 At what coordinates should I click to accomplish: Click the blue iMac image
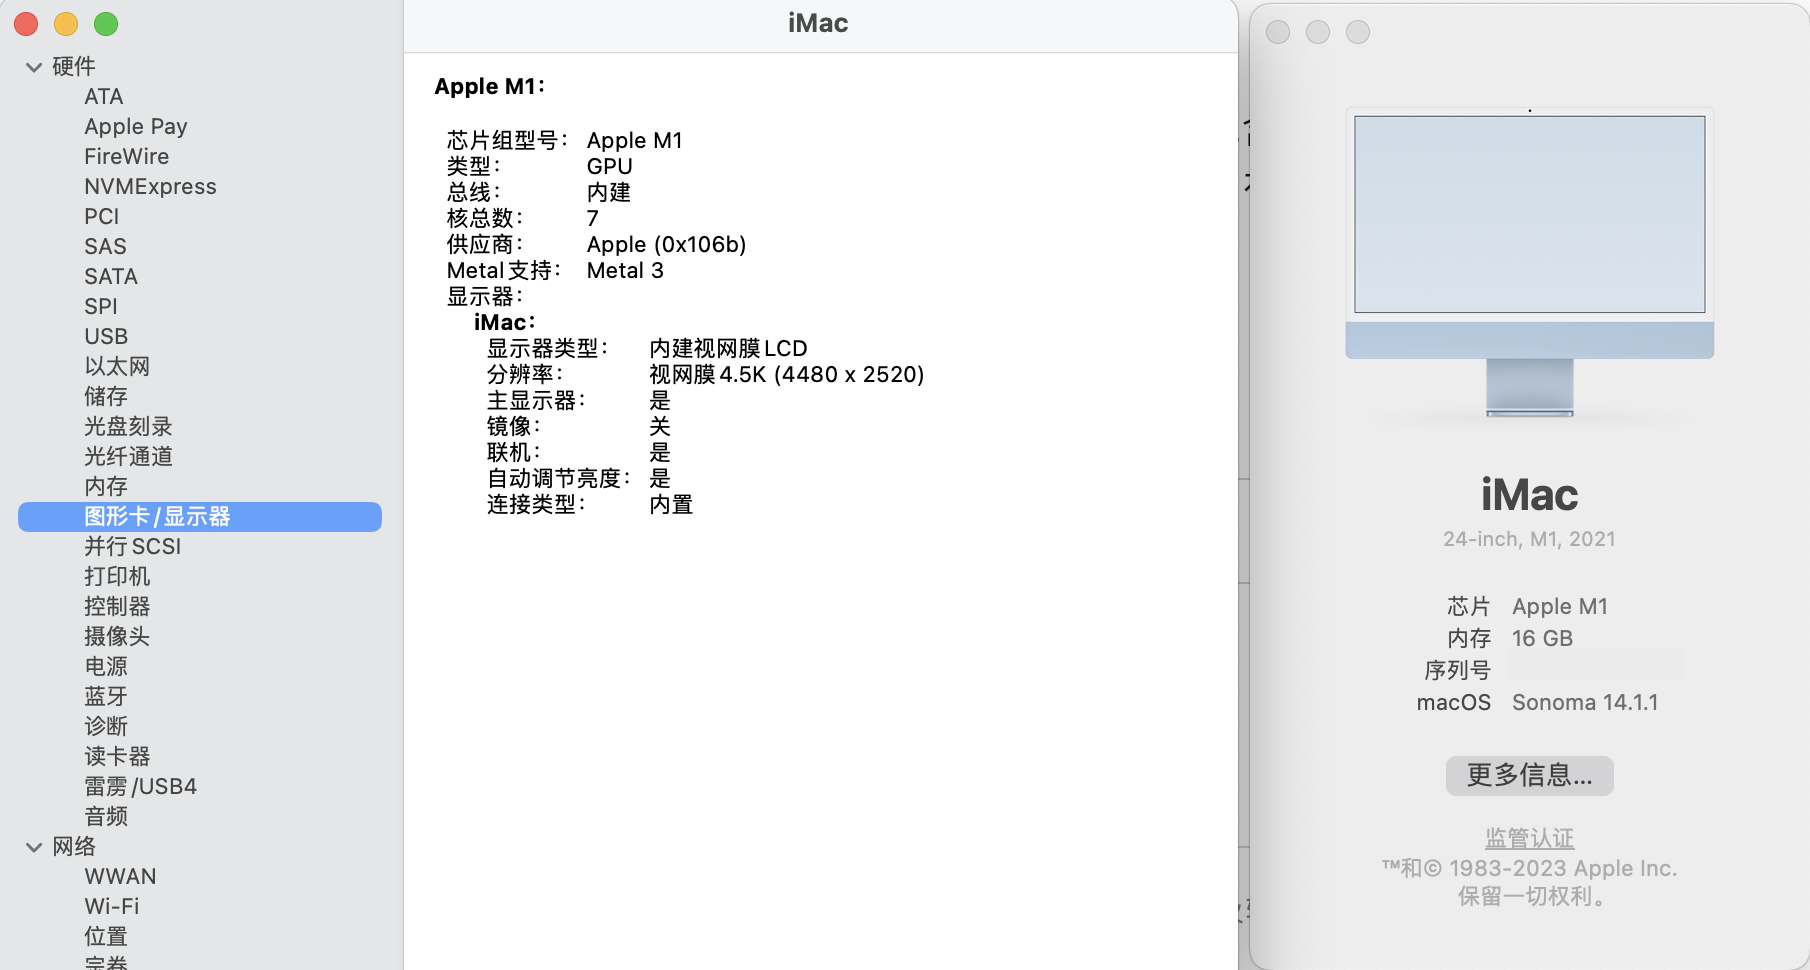1529,262
